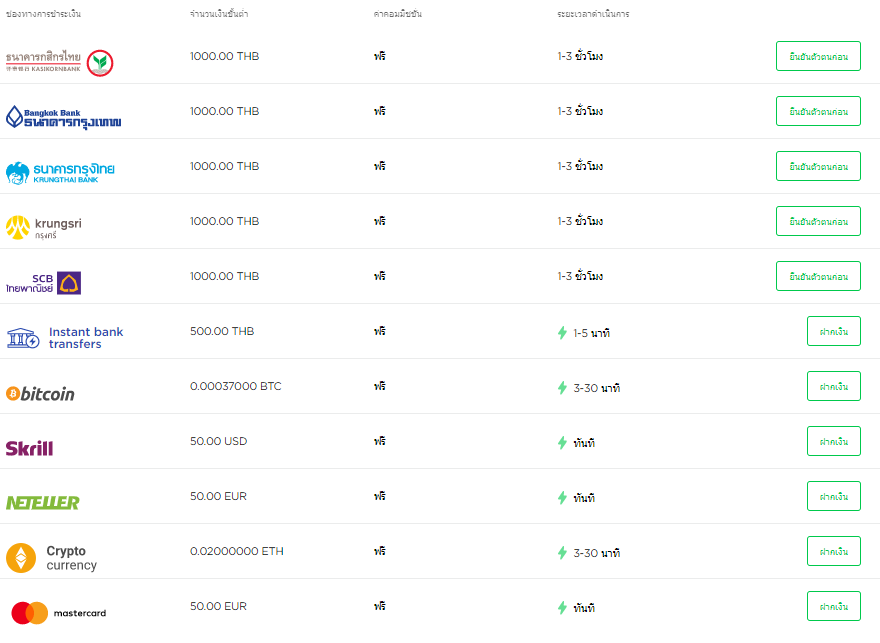Click the Kasikornbank logo
The image size is (880, 643).
click(x=59, y=62)
